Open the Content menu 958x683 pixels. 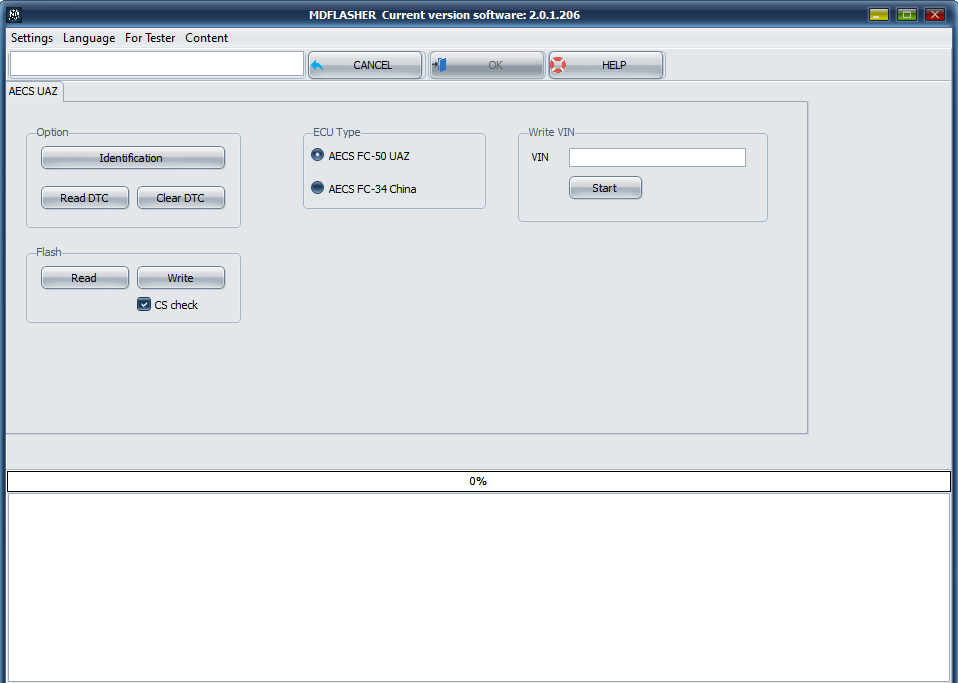[x=207, y=38]
